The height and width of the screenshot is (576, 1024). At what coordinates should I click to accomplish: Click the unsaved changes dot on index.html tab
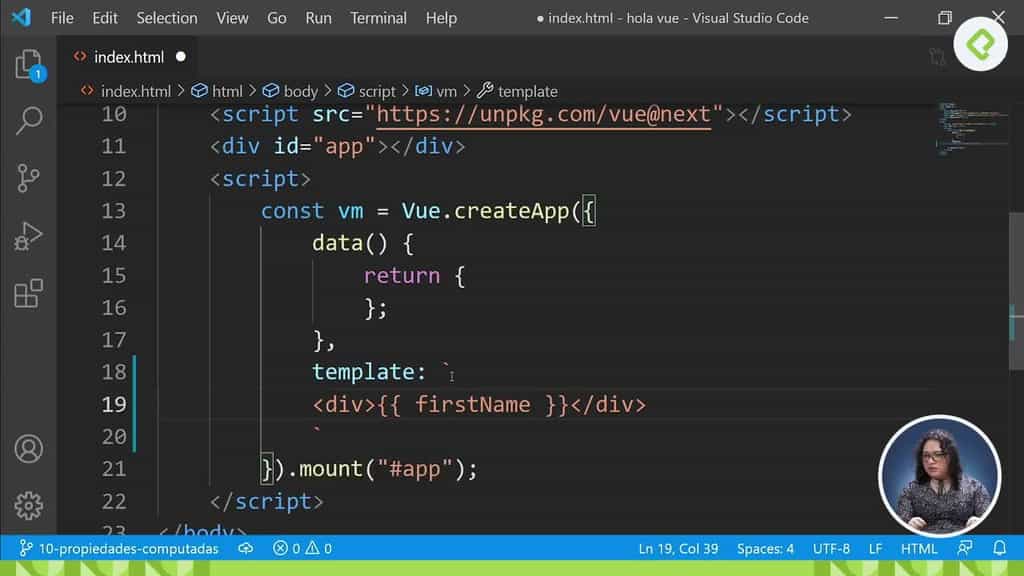tap(181, 57)
